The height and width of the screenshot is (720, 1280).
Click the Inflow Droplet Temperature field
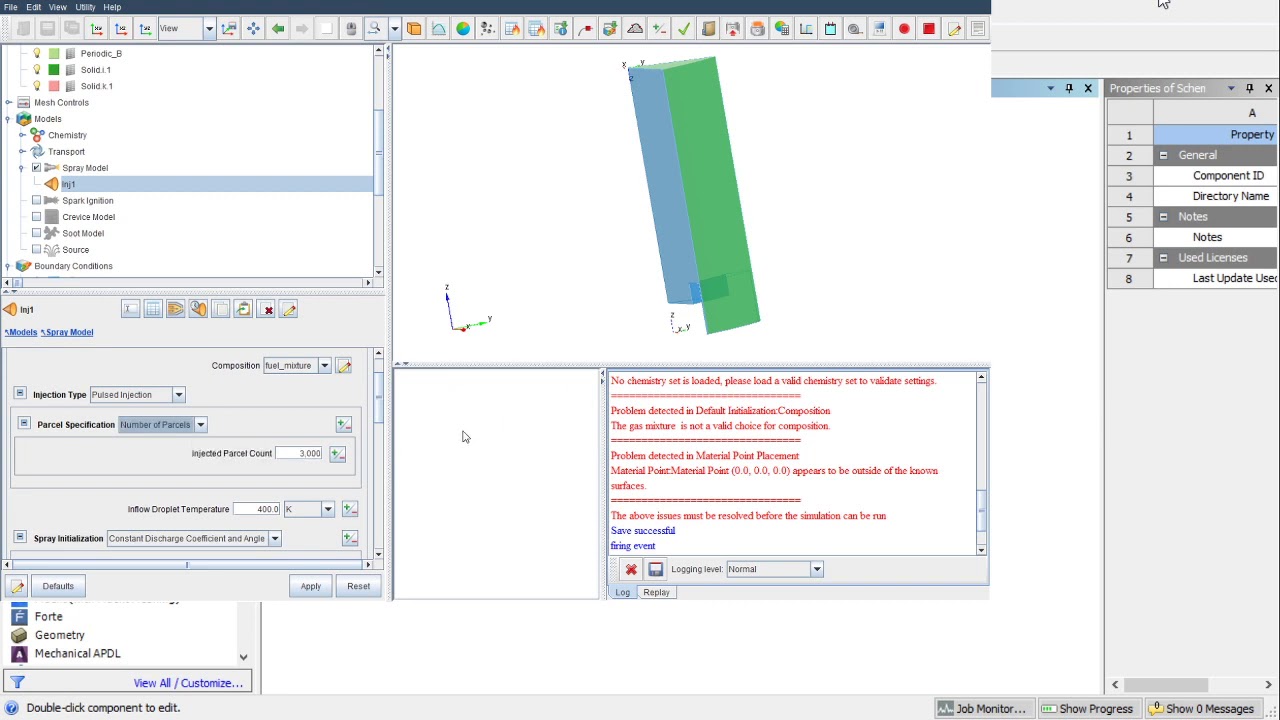tap(257, 510)
